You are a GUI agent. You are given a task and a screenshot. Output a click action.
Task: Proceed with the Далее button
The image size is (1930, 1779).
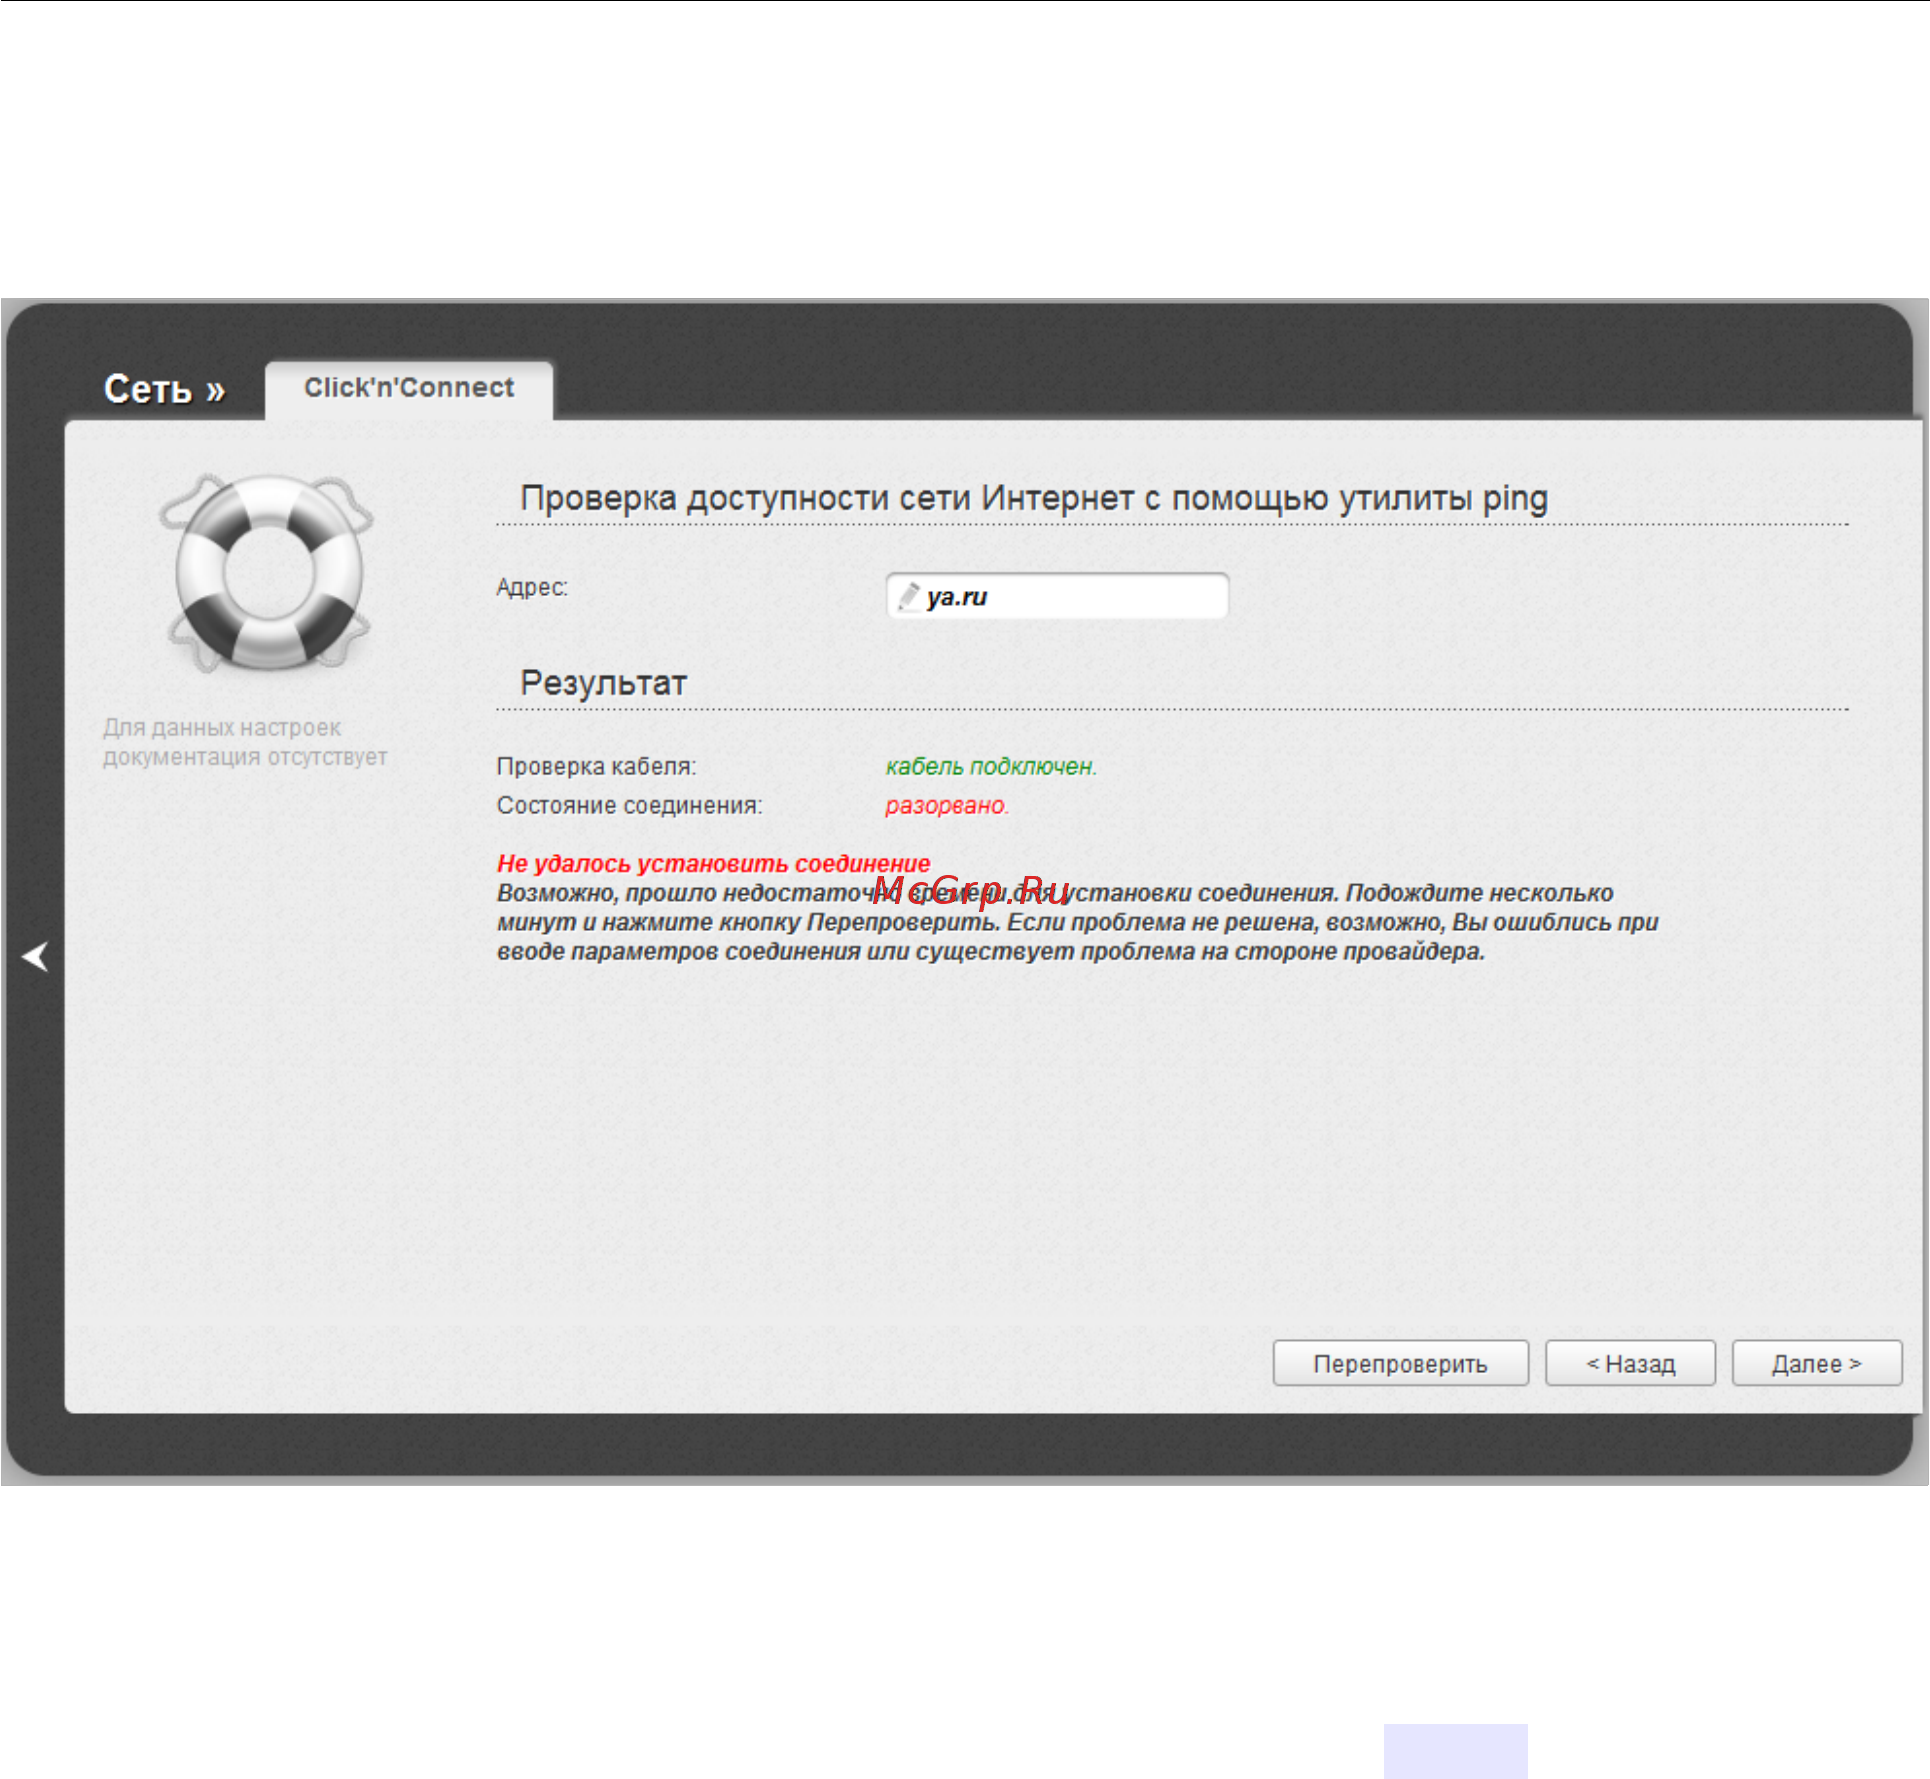coord(1816,1363)
